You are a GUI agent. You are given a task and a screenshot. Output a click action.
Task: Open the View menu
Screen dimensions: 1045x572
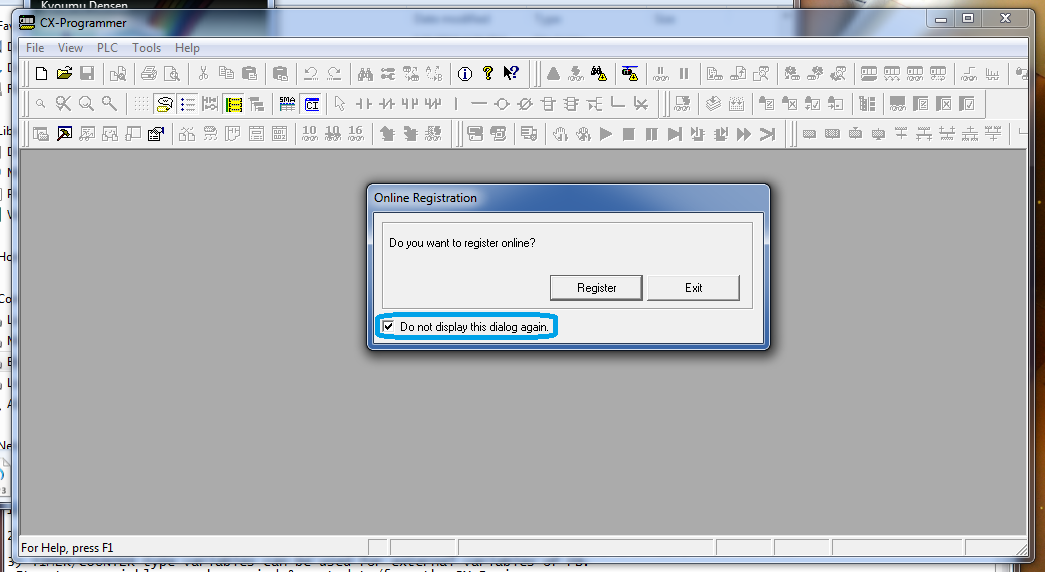[x=70, y=48]
